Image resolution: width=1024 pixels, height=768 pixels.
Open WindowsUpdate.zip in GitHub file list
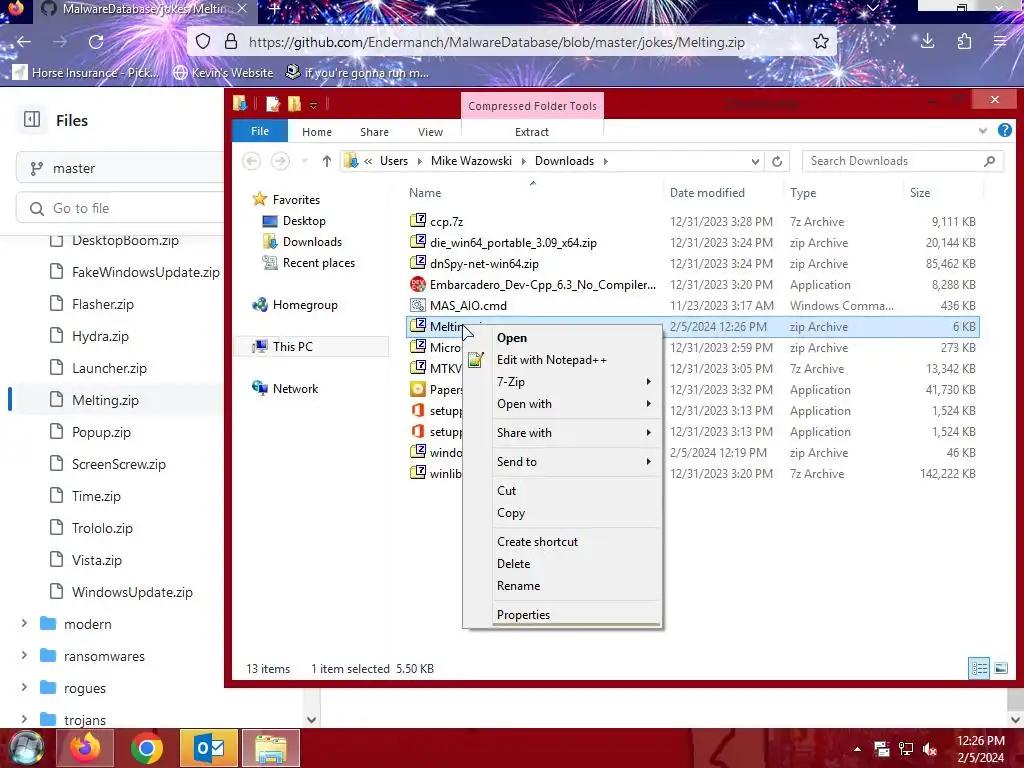(132, 592)
